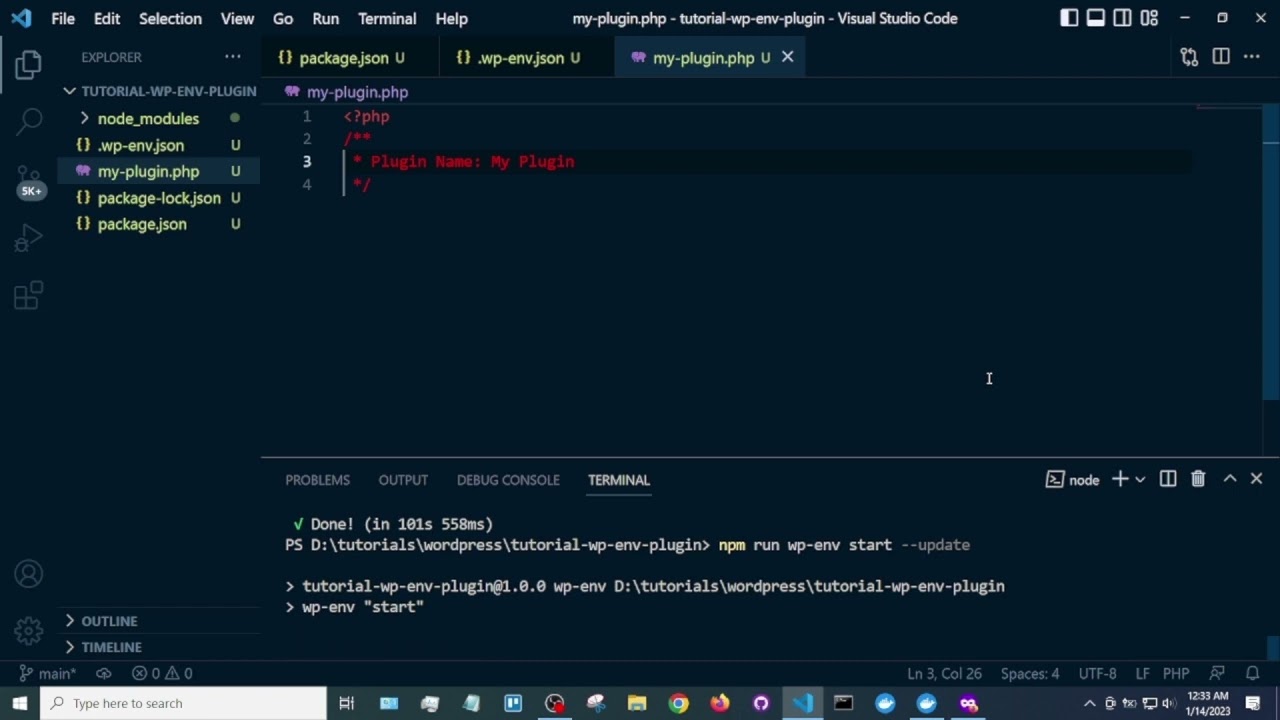Open the Go menu
Screen dimensions: 1280x720
click(x=283, y=18)
